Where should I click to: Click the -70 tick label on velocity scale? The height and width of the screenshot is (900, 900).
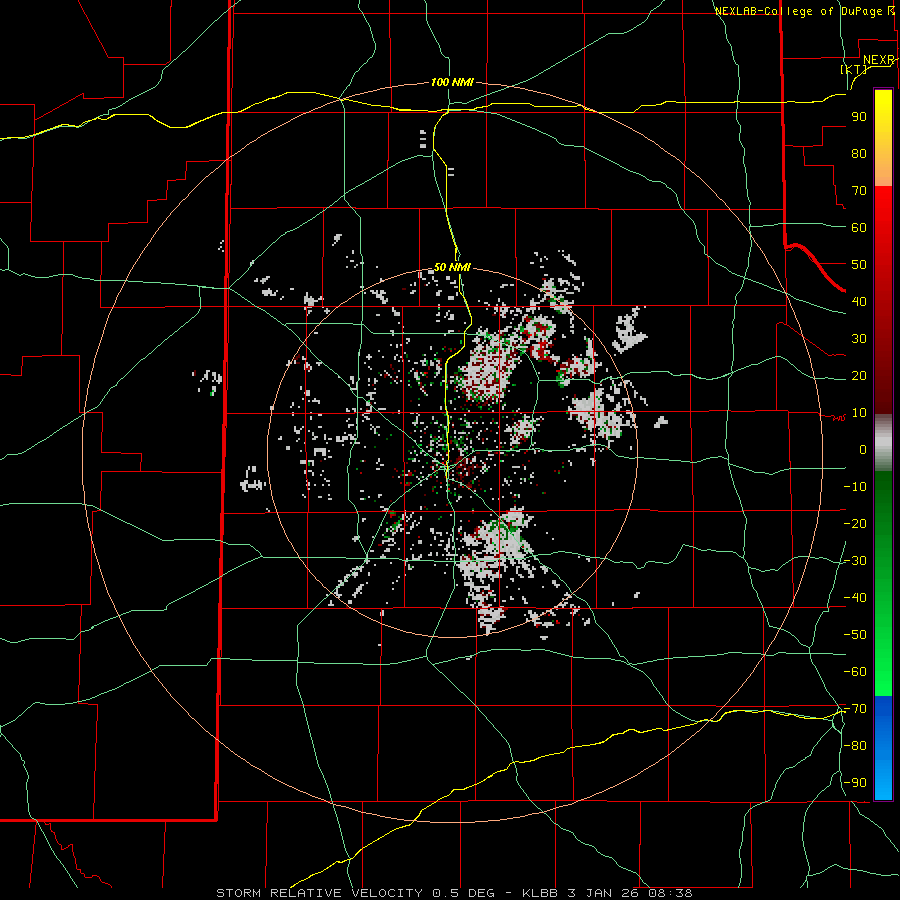855,709
